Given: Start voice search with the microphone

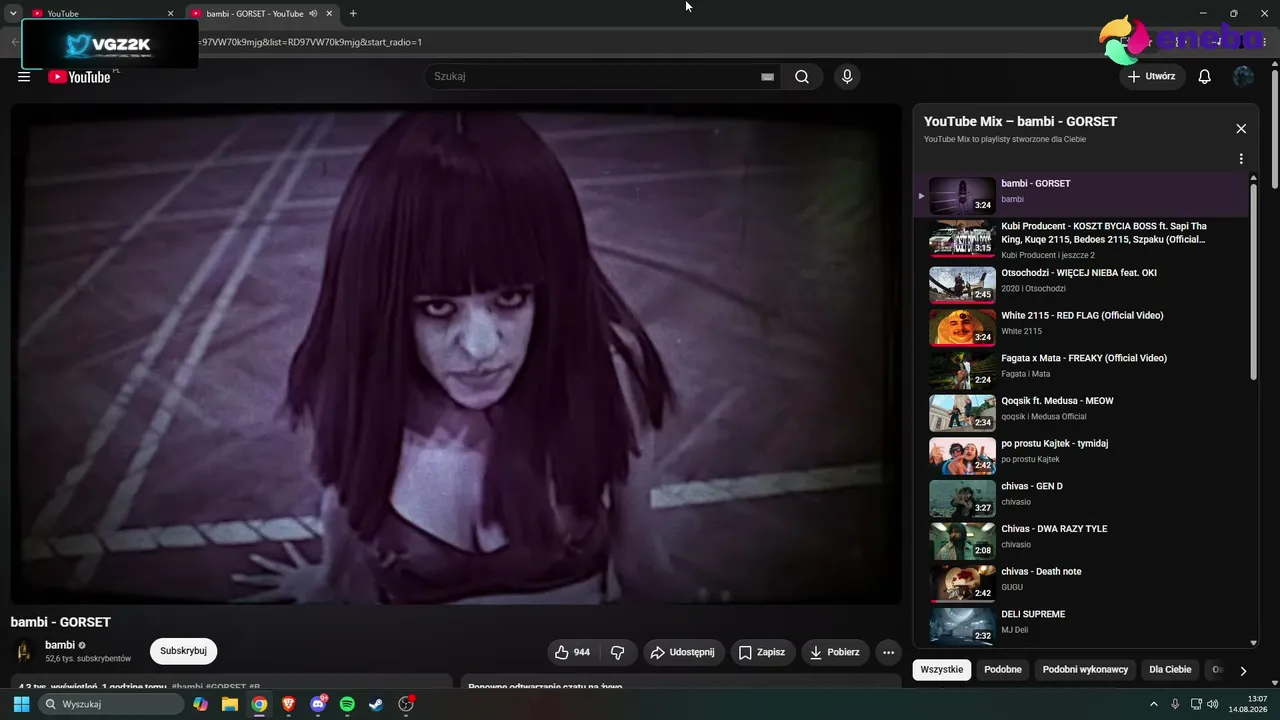Looking at the screenshot, I should click(x=847, y=77).
